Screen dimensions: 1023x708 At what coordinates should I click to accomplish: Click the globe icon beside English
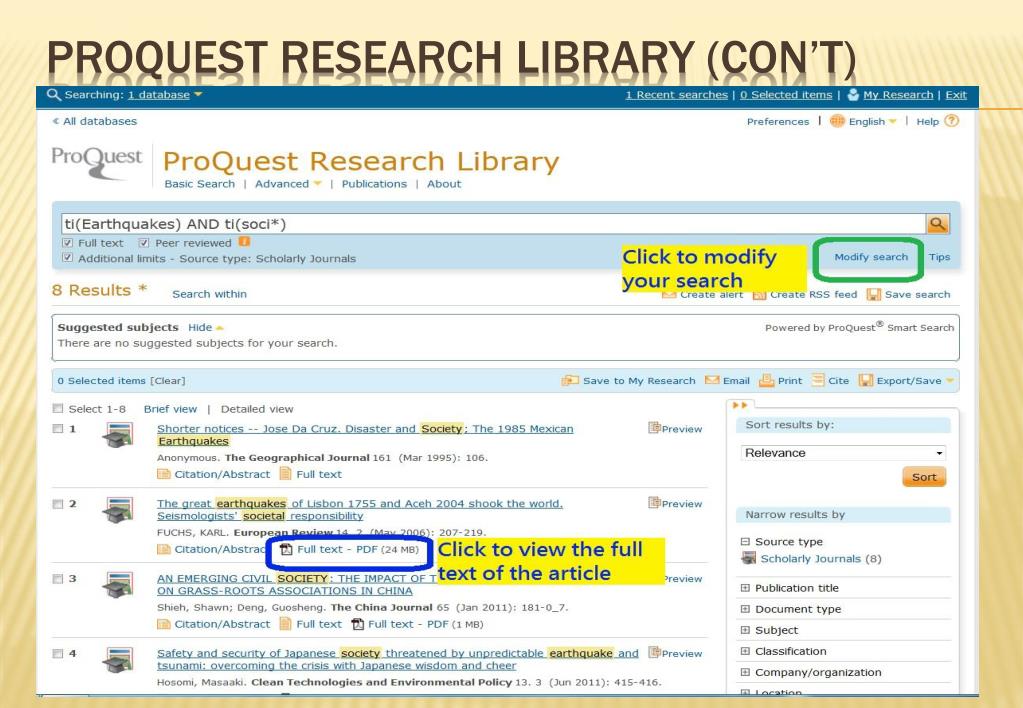click(837, 121)
